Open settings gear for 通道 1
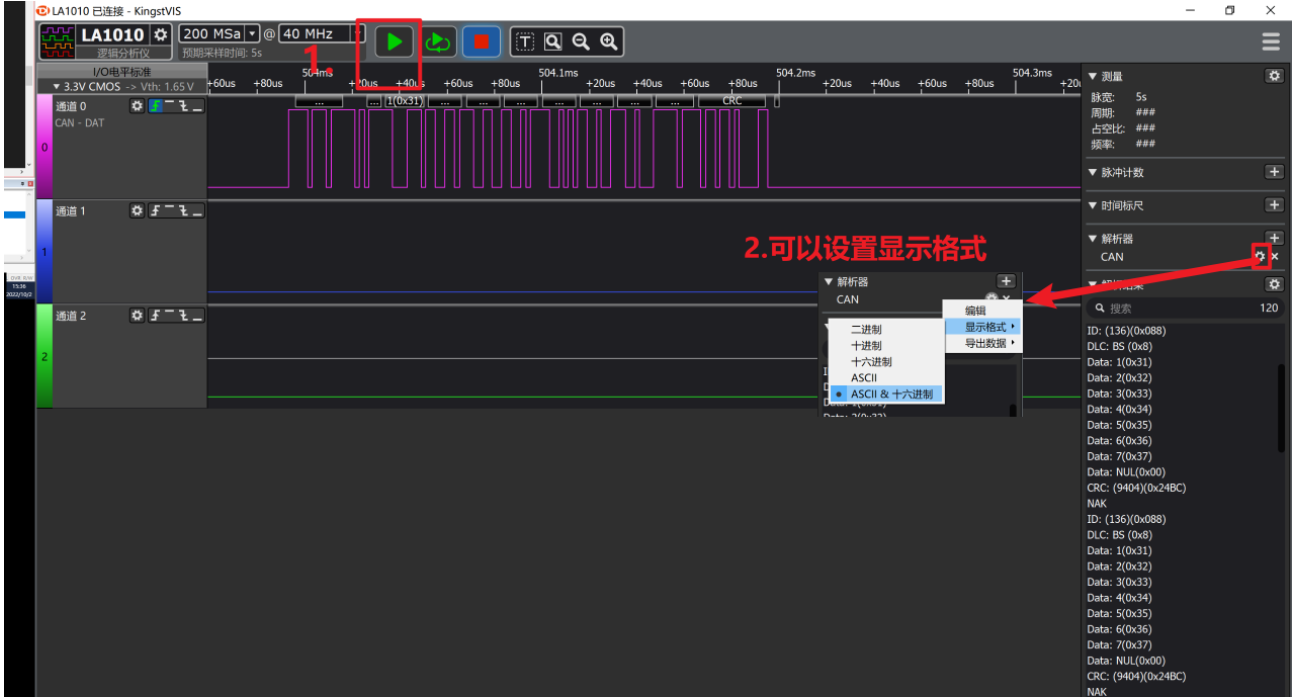Viewport: 1300px width, 697px height. coord(137,211)
